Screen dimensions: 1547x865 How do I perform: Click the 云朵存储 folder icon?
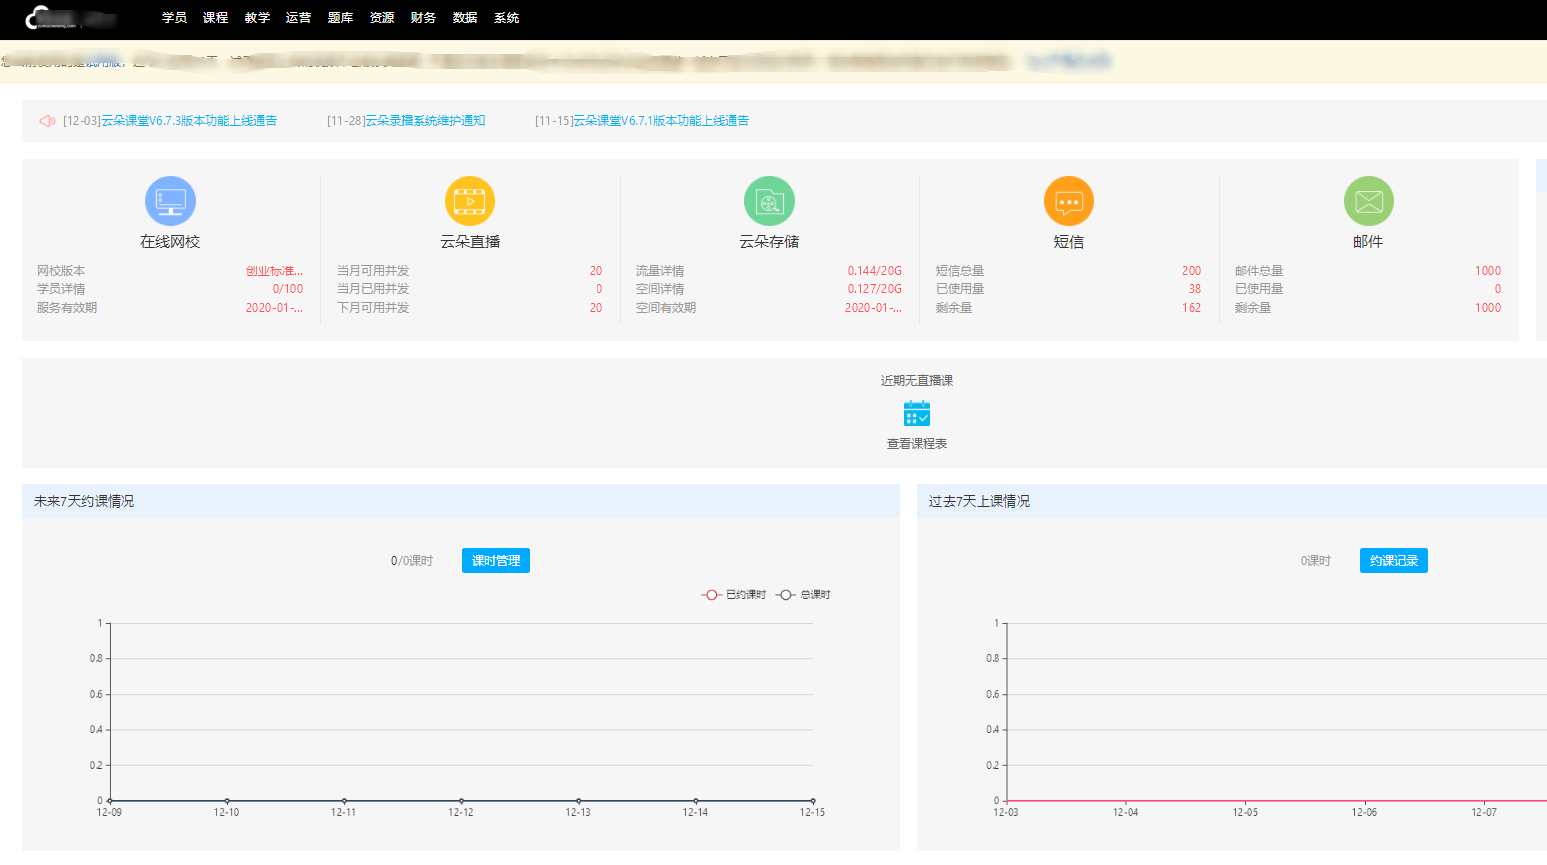click(769, 201)
